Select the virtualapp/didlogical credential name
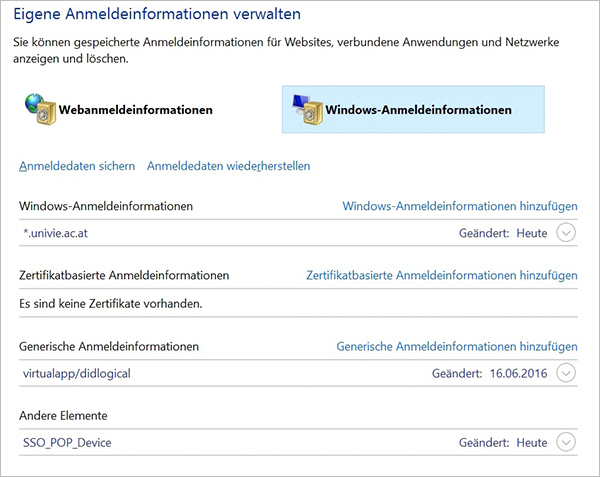 77,373
